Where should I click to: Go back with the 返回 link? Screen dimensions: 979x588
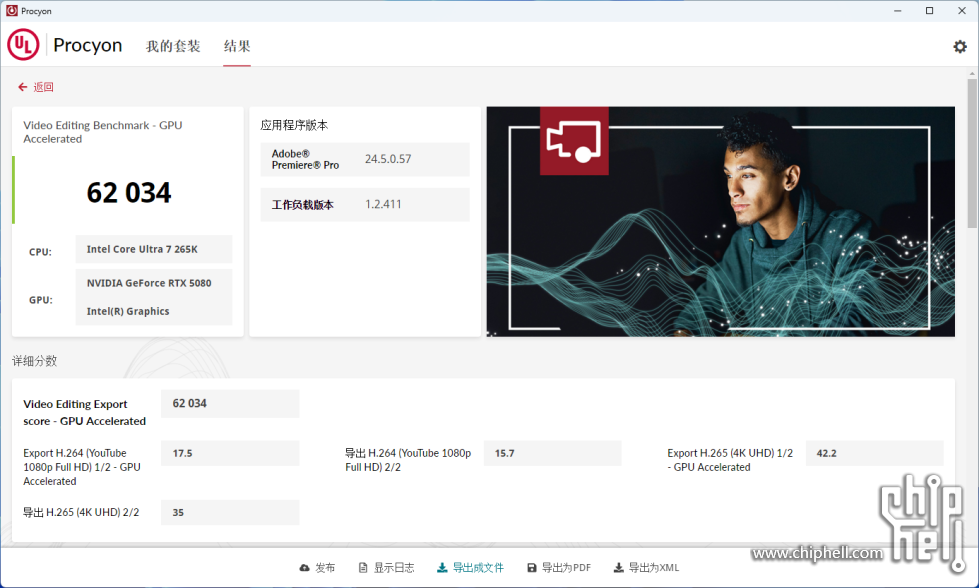tap(43, 87)
